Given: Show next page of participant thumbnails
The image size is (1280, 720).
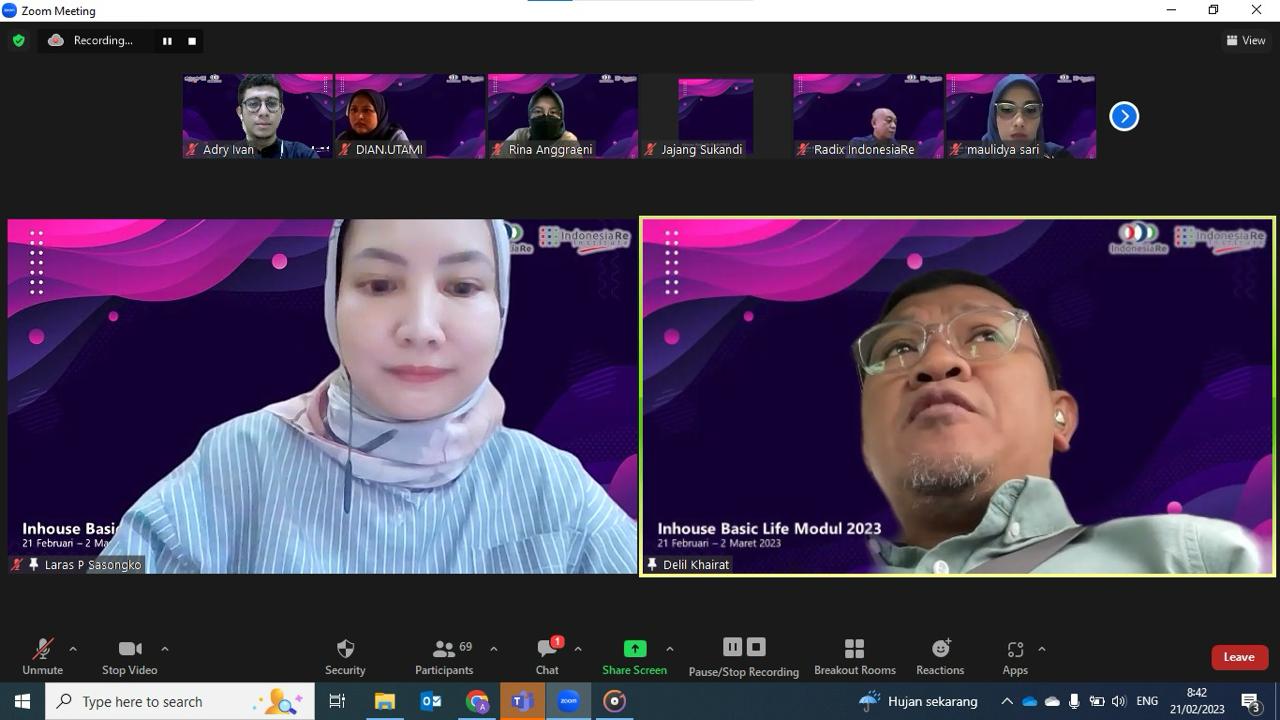Looking at the screenshot, I should click(1124, 116).
